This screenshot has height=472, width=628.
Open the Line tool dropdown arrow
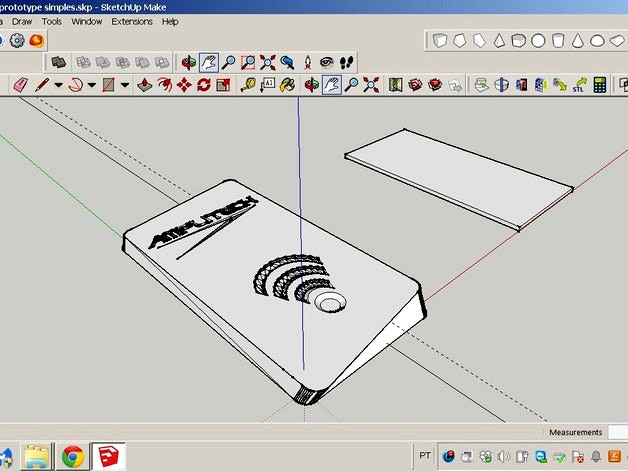(x=58, y=85)
